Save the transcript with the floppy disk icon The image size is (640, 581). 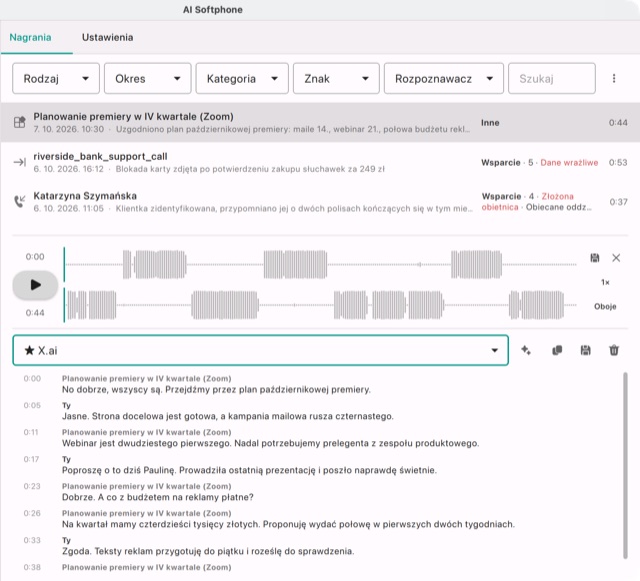tap(585, 350)
